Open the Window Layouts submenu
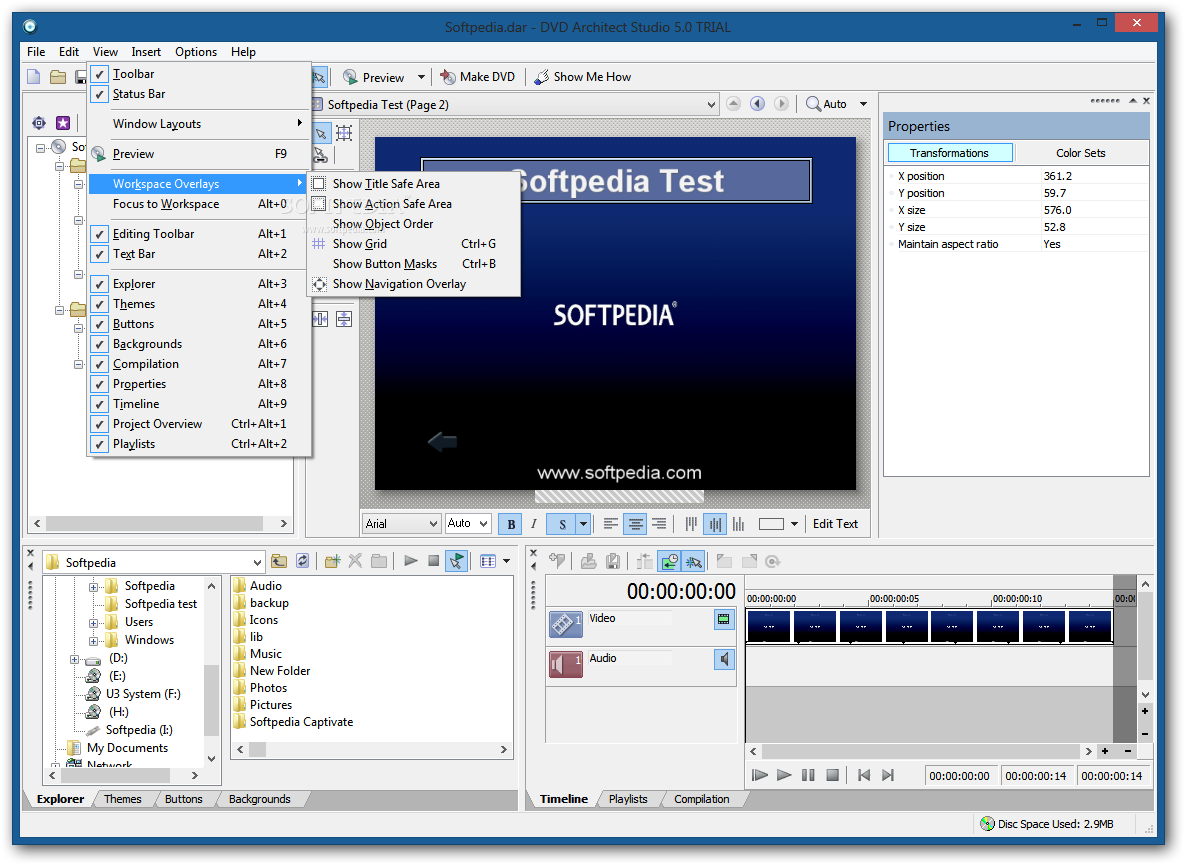Screen dimensions: 1185x865 (x=200, y=123)
